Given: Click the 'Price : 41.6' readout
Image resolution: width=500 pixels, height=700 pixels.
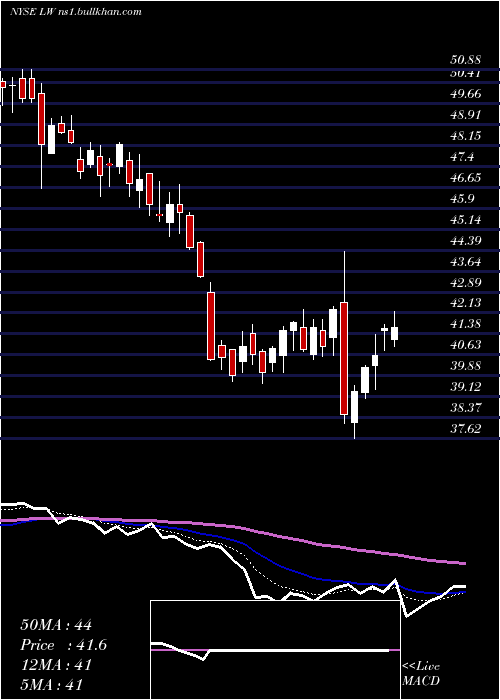Looking at the screenshot, I should click(64, 645).
